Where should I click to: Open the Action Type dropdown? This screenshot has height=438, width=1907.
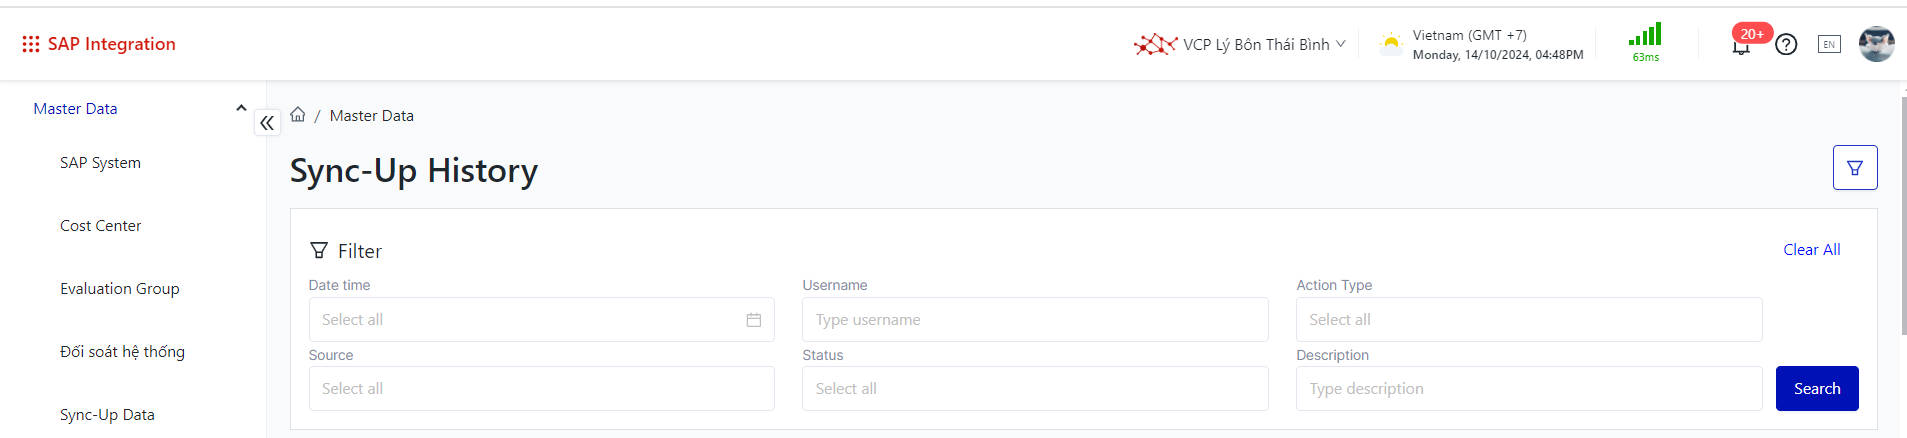pos(1528,320)
